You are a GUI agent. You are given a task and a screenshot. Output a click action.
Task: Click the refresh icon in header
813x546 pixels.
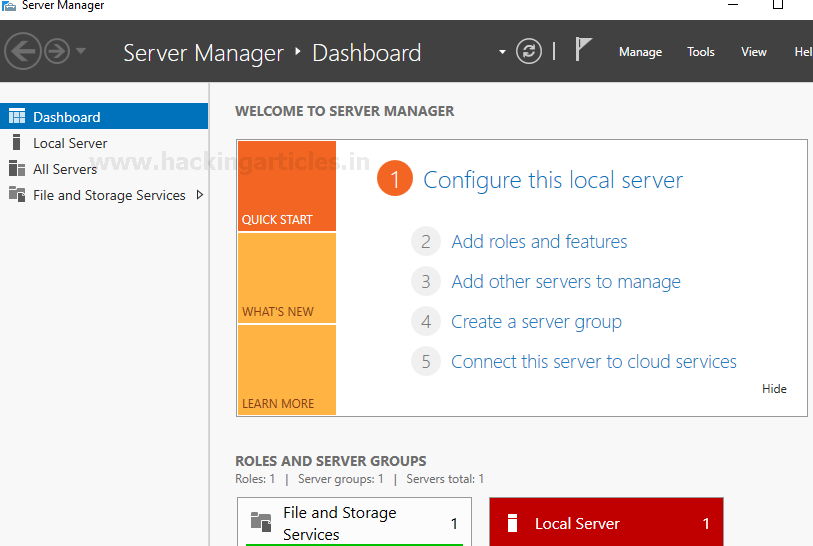(529, 51)
